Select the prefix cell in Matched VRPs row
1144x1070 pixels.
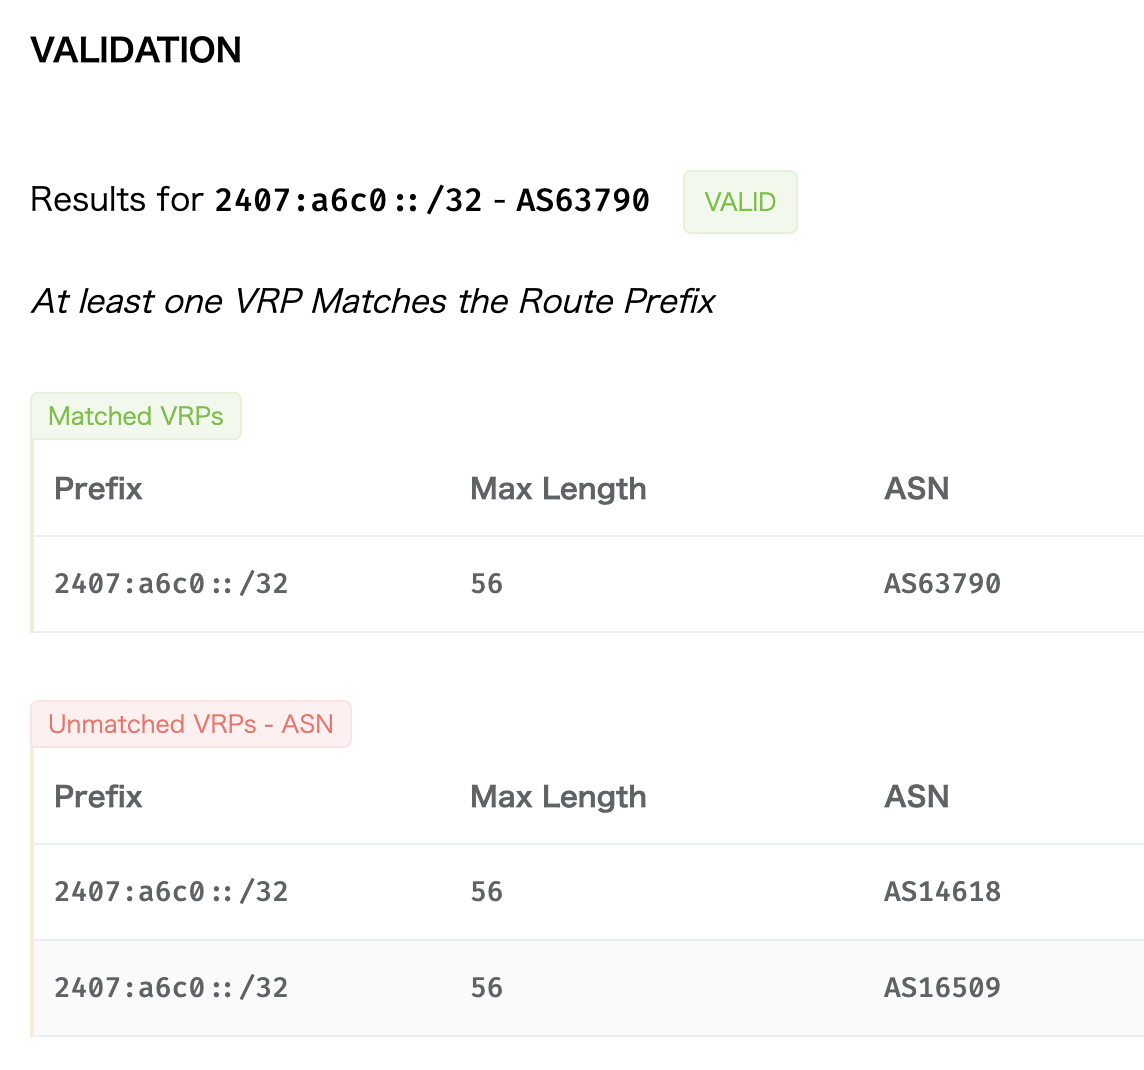coord(171,584)
